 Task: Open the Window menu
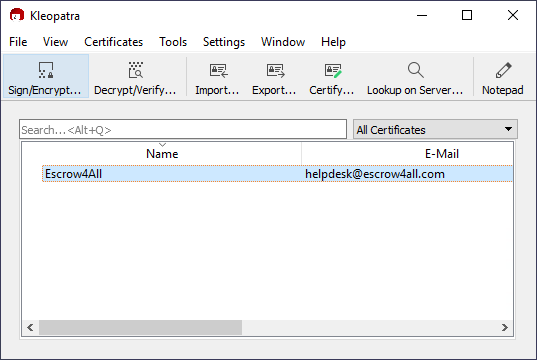tap(283, 42)
